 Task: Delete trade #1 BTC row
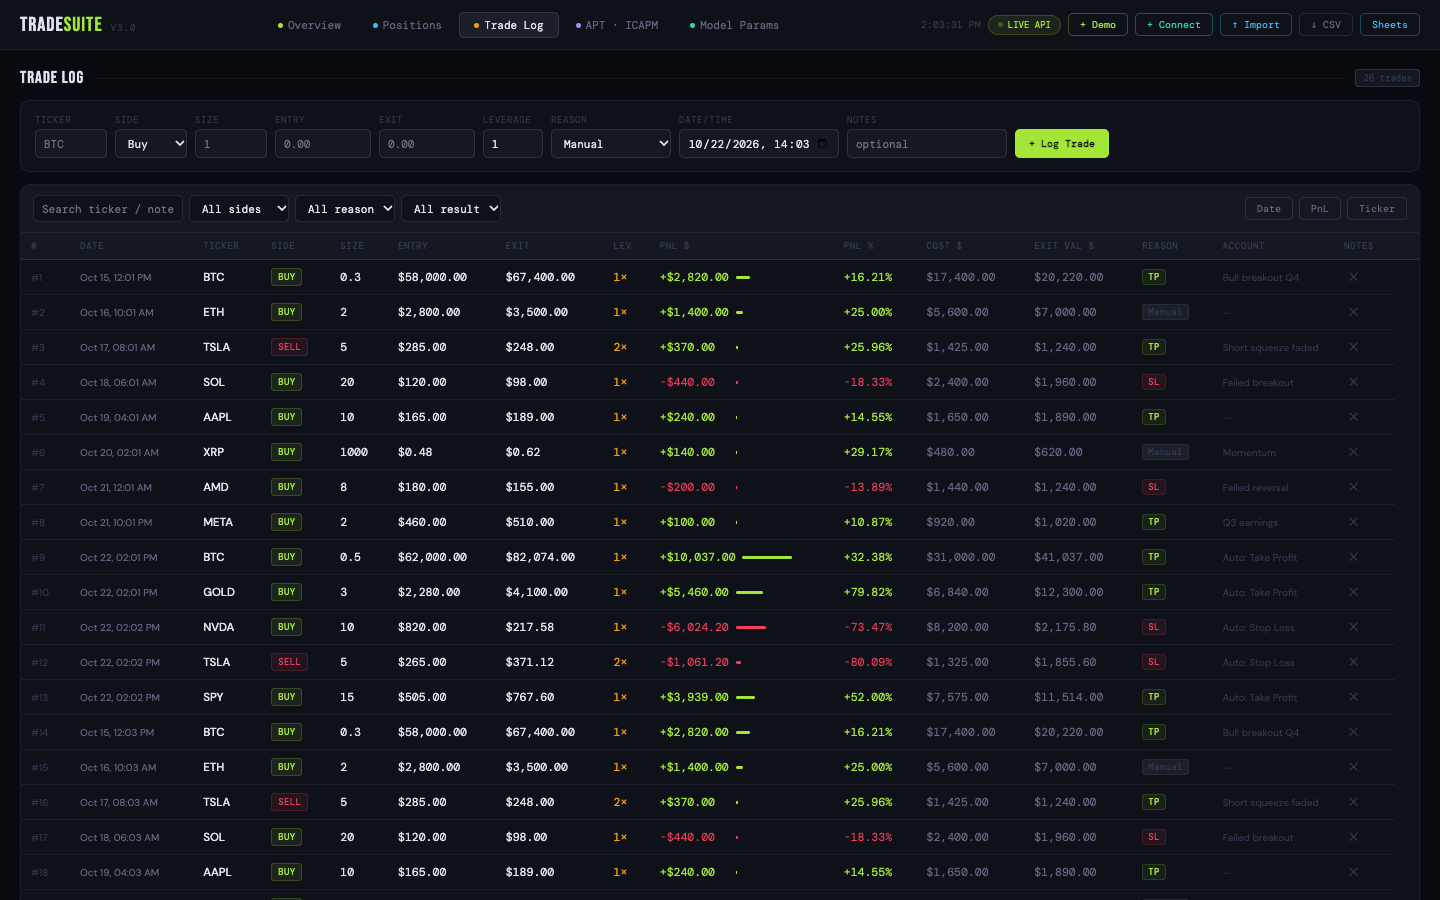1353,277
